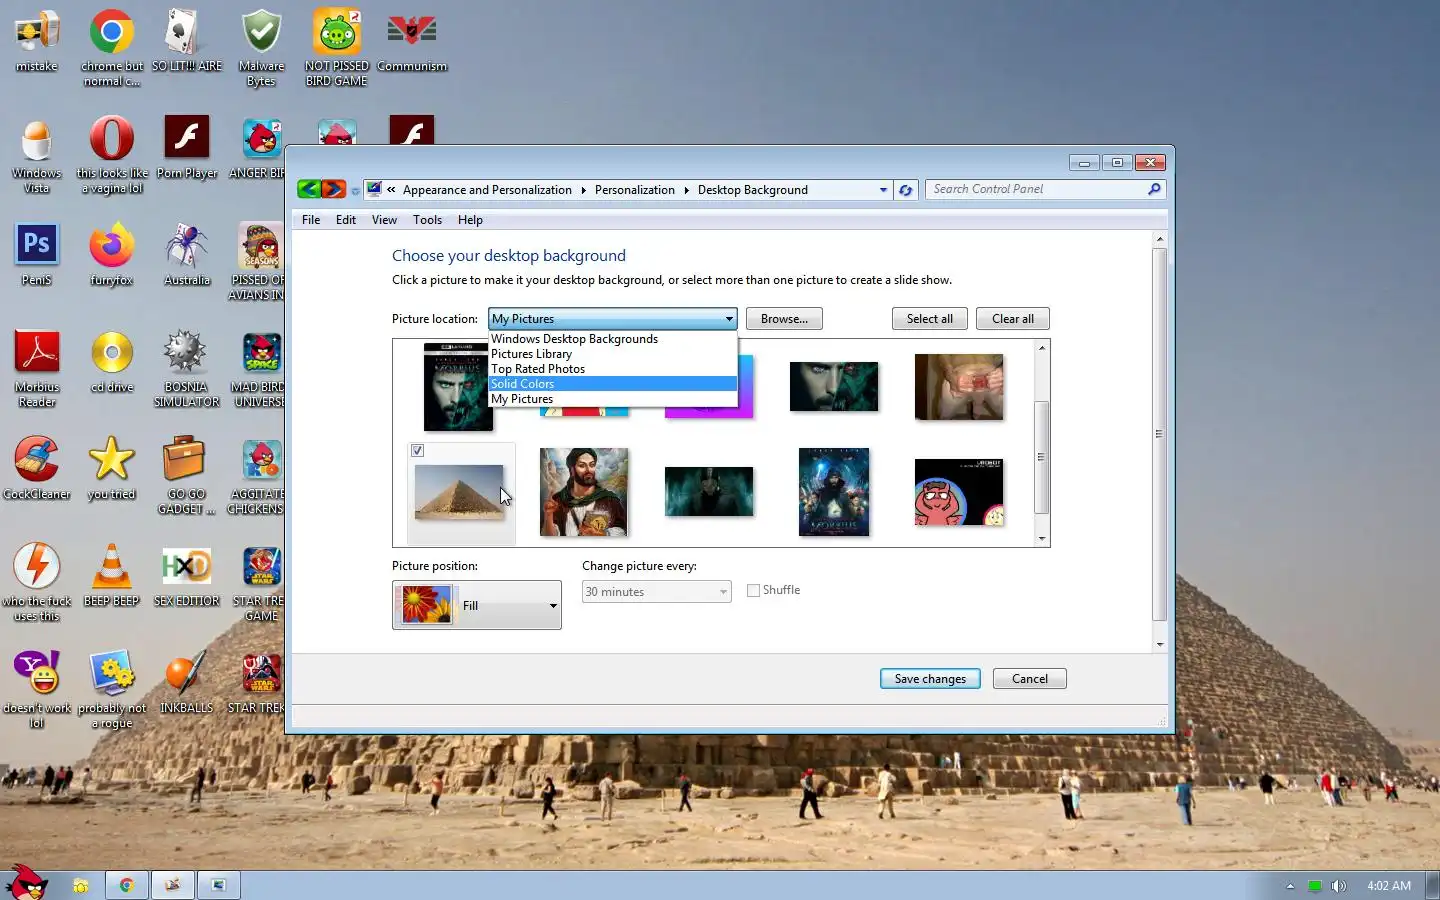
Task: Show desktop button at taskbar end
Action: [1432, 885]
